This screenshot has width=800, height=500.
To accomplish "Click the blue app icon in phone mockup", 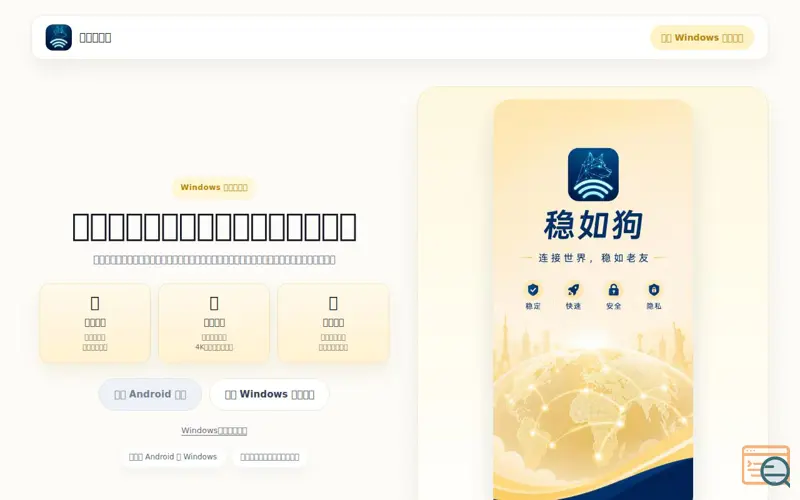I will [593, 174].
